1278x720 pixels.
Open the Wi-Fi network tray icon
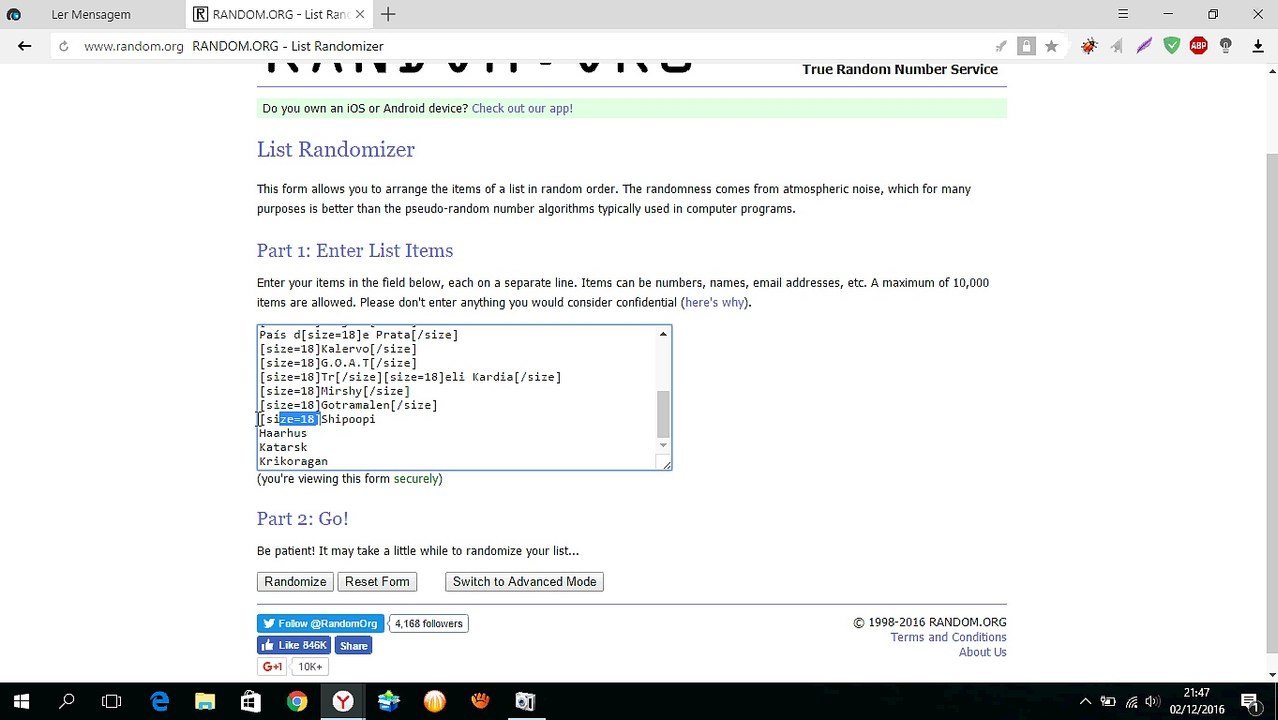[x=1131, y=701]
